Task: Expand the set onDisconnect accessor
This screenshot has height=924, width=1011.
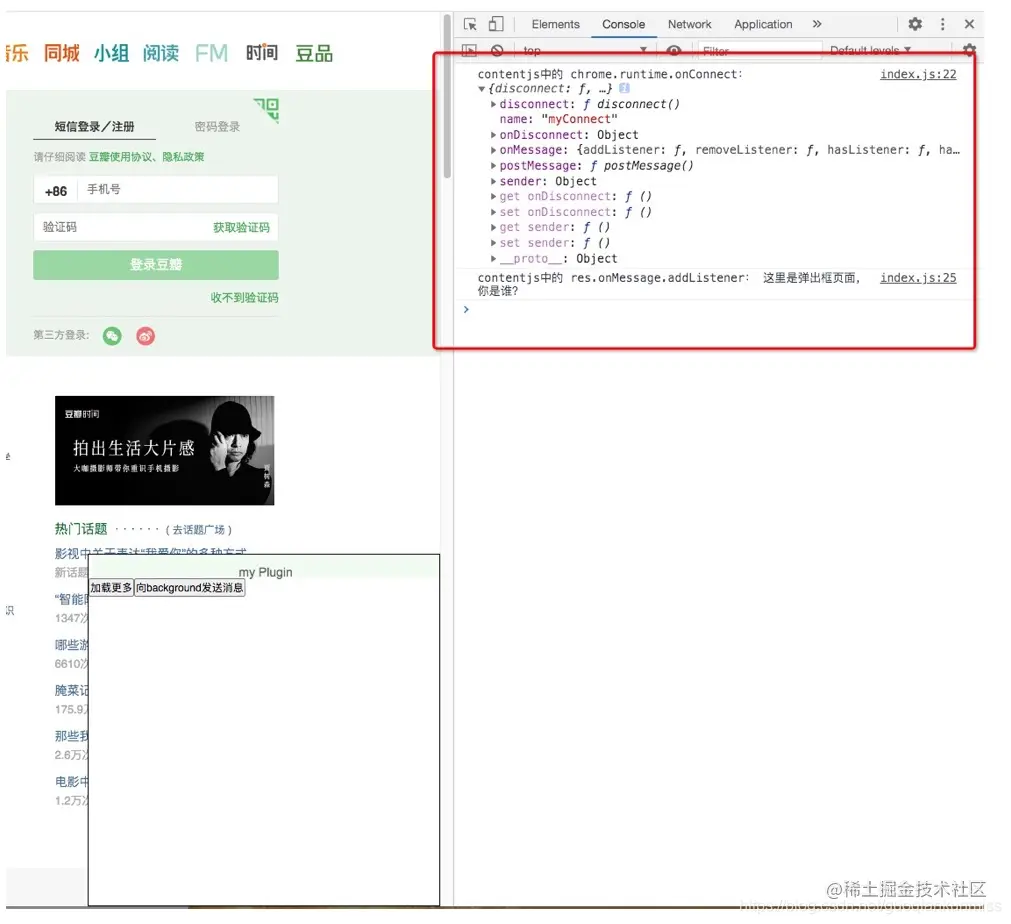Action: click(x=493, y=212)
